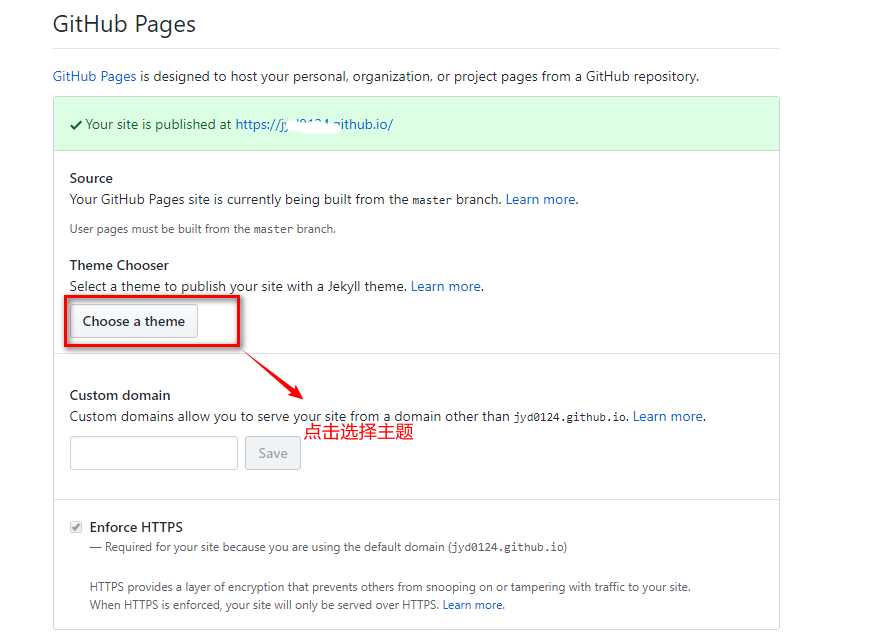
Task: Focus the custom domain text field
Action: coord(154,453)
